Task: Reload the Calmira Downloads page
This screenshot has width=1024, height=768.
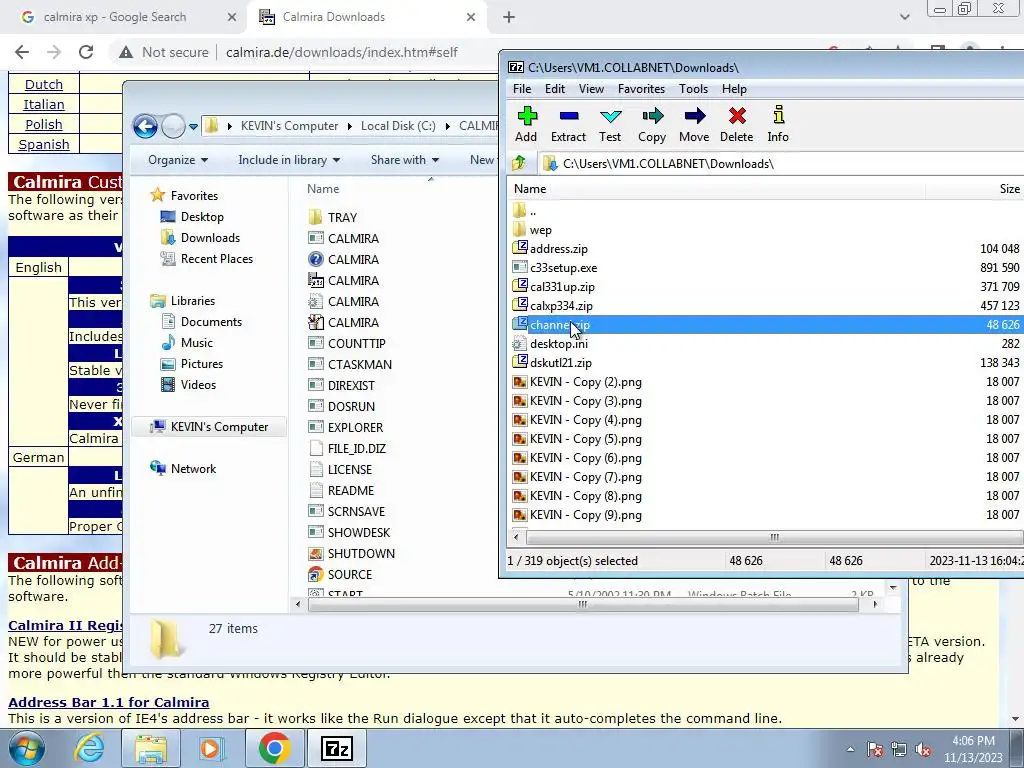Action: [86, 52]
